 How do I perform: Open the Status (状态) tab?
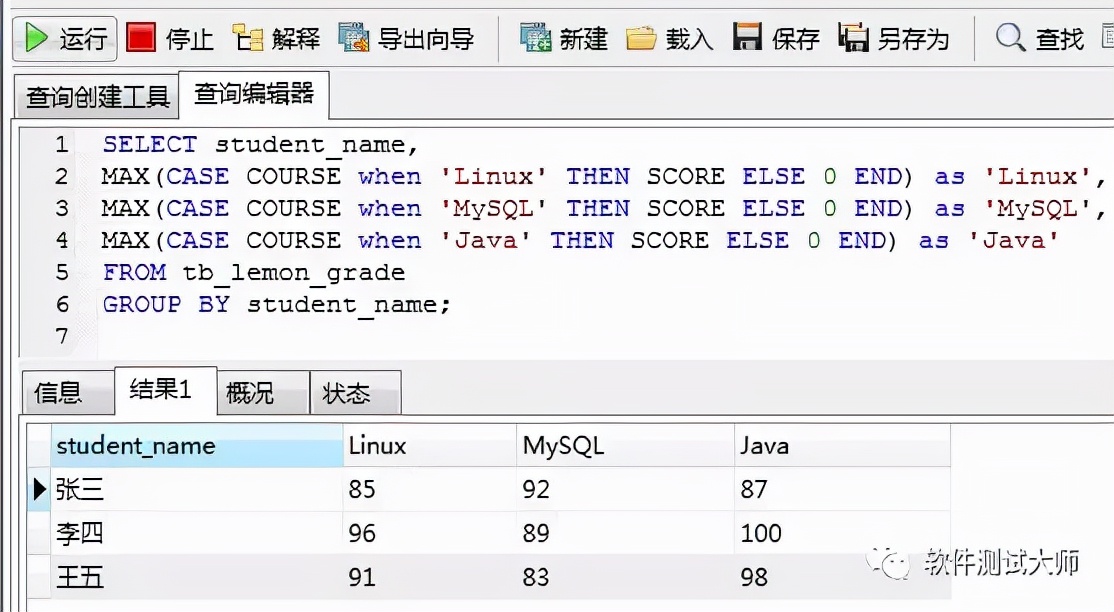pyautogui.click(x=346, y=393)
